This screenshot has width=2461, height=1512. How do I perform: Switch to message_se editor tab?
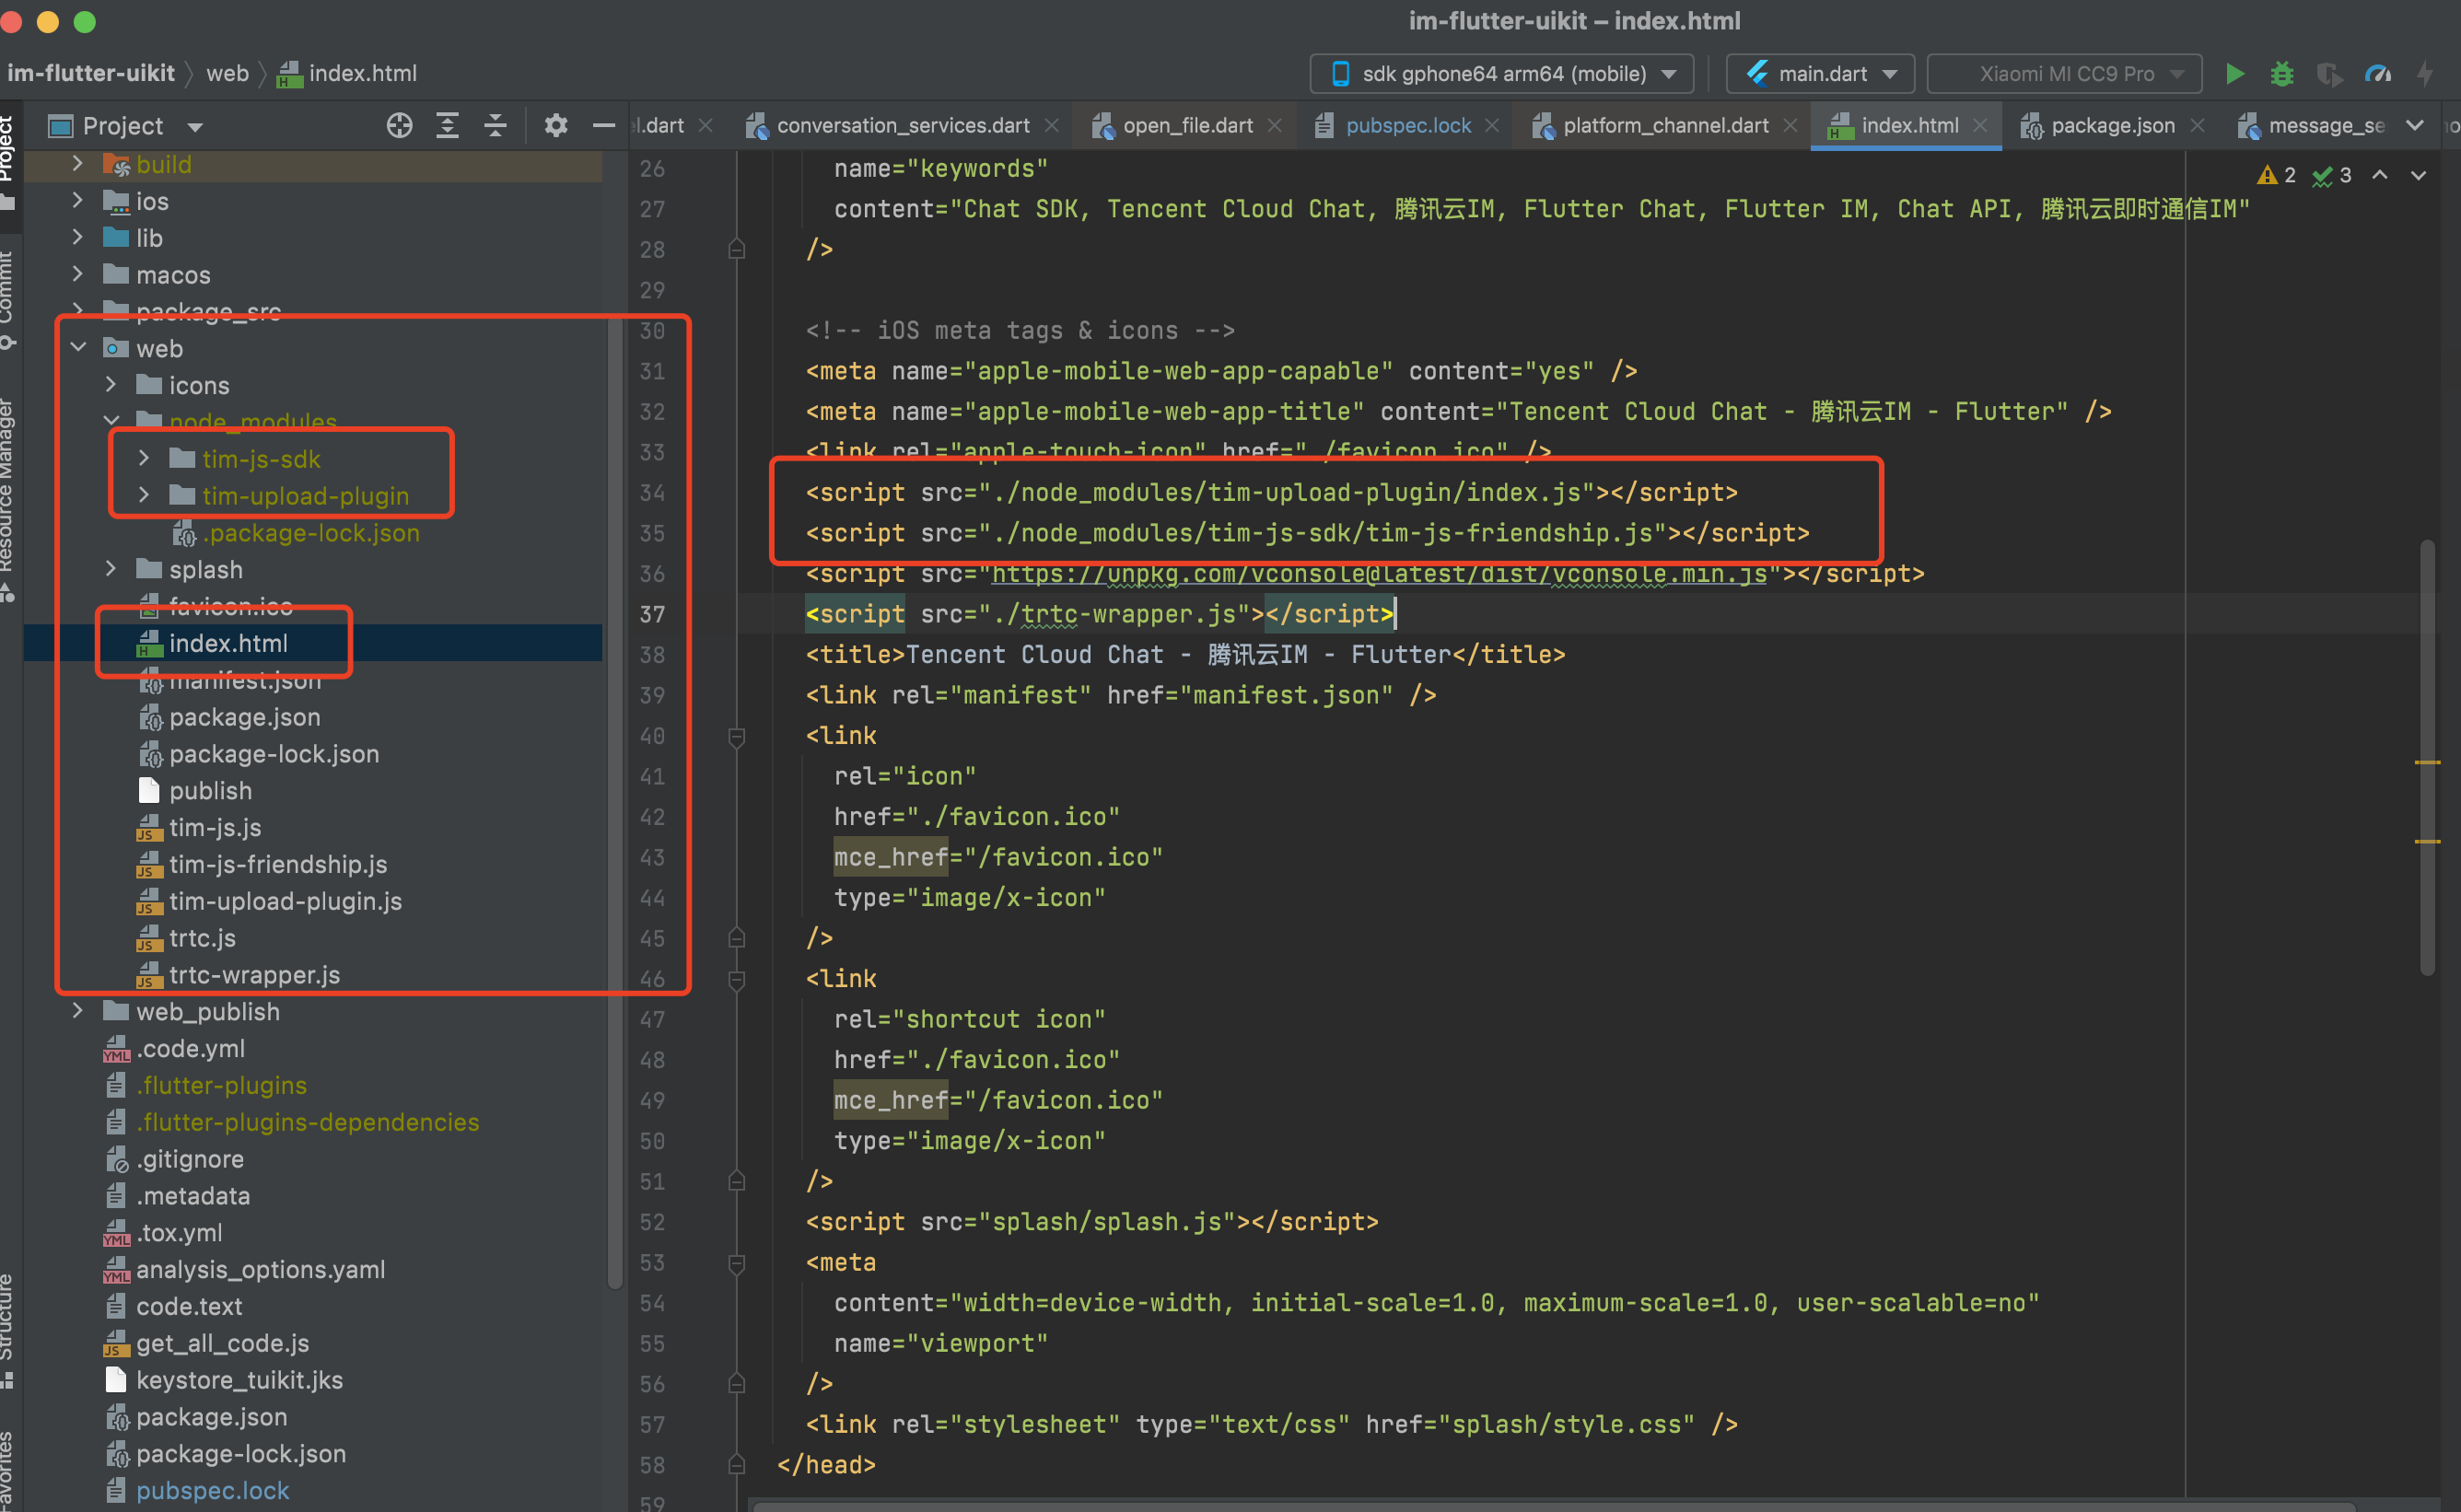pyautogui.click(x=2311, y=126)
